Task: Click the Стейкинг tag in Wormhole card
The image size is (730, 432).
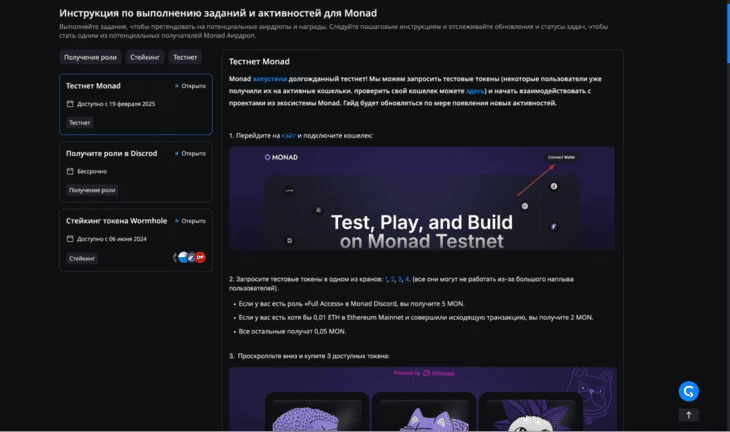Action: tap(82, 258)
